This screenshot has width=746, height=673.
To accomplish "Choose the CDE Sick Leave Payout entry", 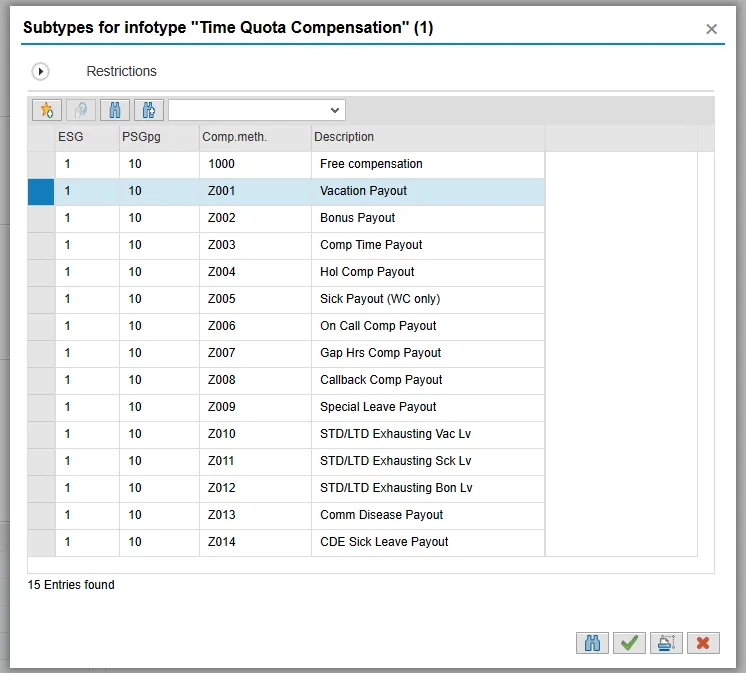I will click(x=384, y=542).
